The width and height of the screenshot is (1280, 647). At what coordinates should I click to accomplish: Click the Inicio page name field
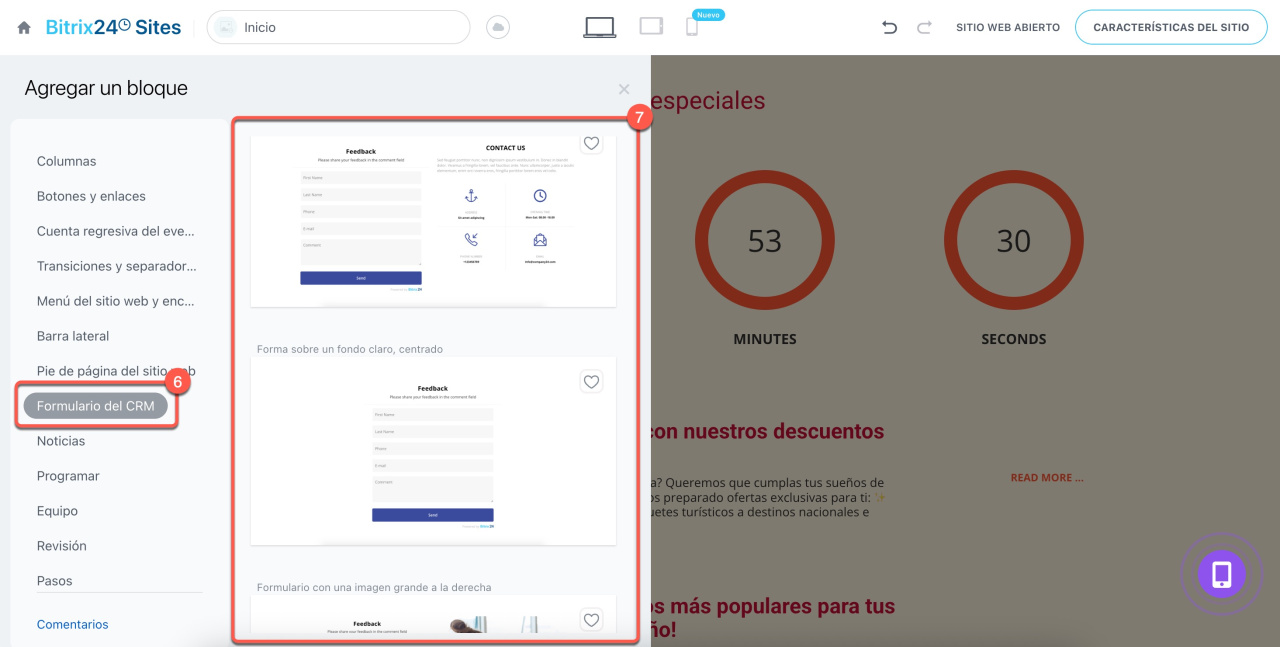(x=338, y=28)
